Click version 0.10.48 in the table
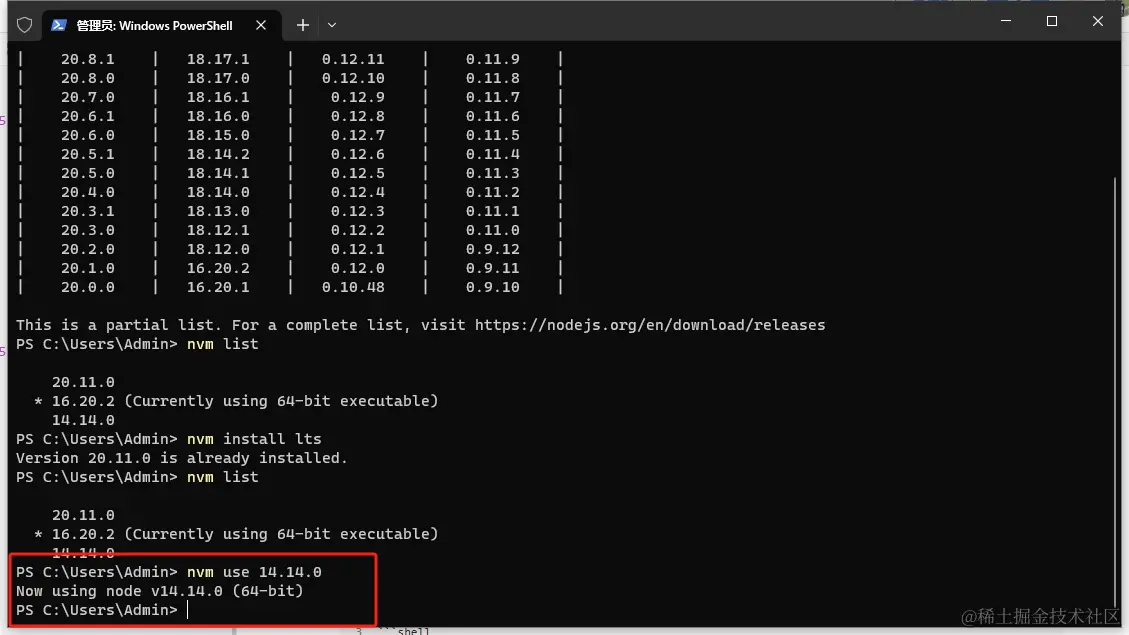Image resolution: width=1129 pixels, height=635 pixels. (x=353, y=287)
